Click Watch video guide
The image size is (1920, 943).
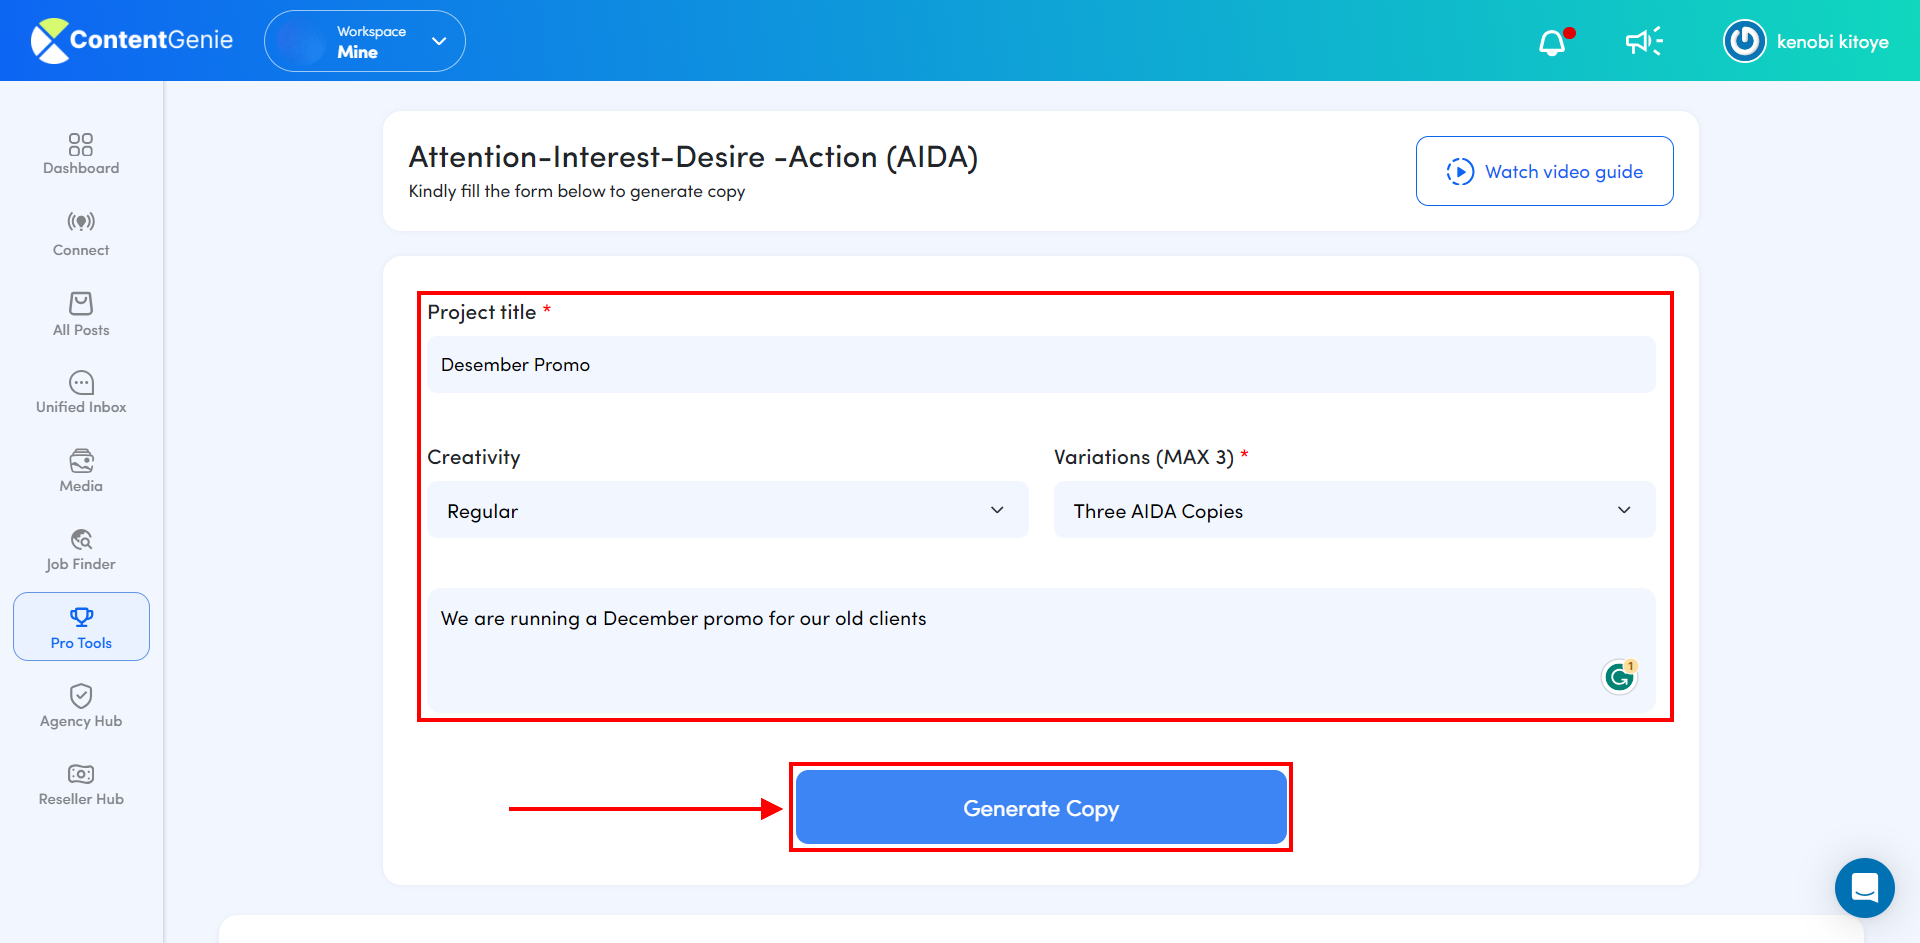tap(1544, 171)
